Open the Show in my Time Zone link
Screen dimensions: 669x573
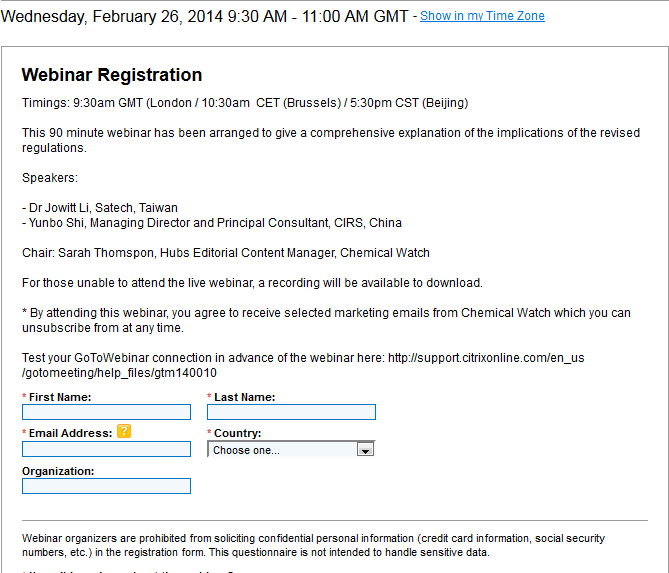[x=482, y=16]
